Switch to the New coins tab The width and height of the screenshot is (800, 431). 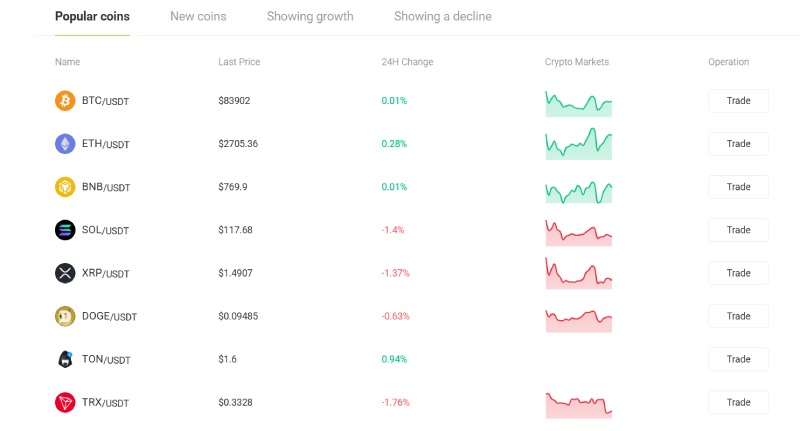[x=198, y=16]
